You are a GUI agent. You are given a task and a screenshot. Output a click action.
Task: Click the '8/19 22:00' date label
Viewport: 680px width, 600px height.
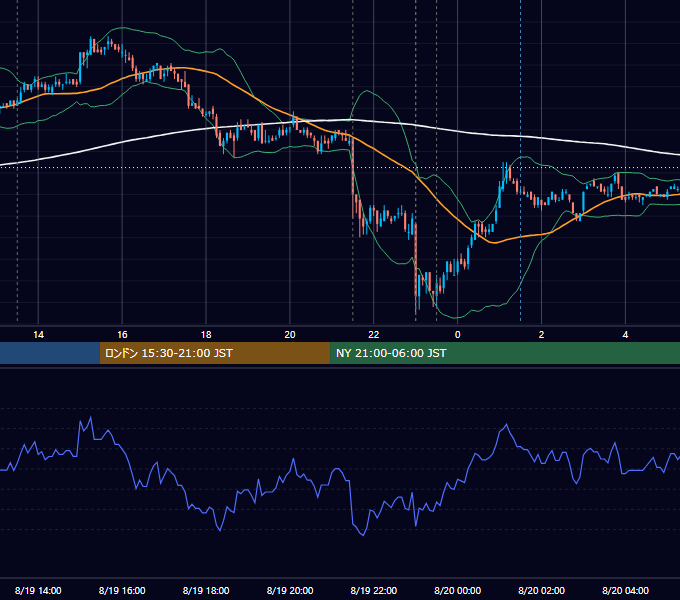pos(373,590)
